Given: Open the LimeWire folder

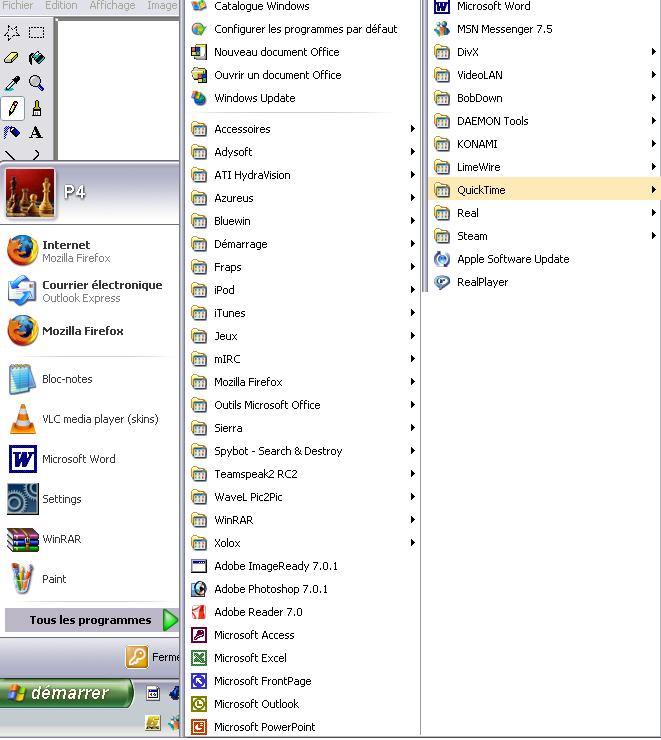Looking at the screenshot, I should tap(545, 167).
